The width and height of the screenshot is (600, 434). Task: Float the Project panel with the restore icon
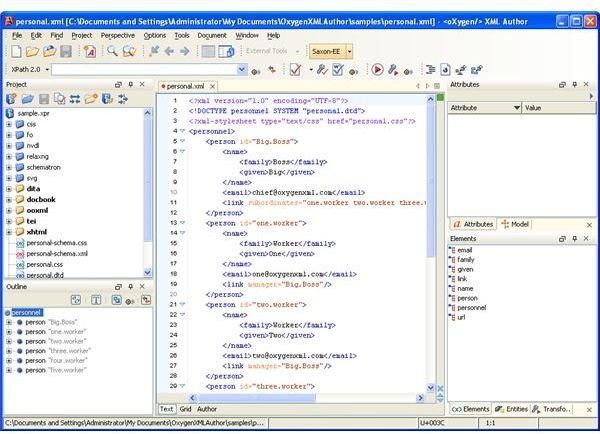pos(118,84)
